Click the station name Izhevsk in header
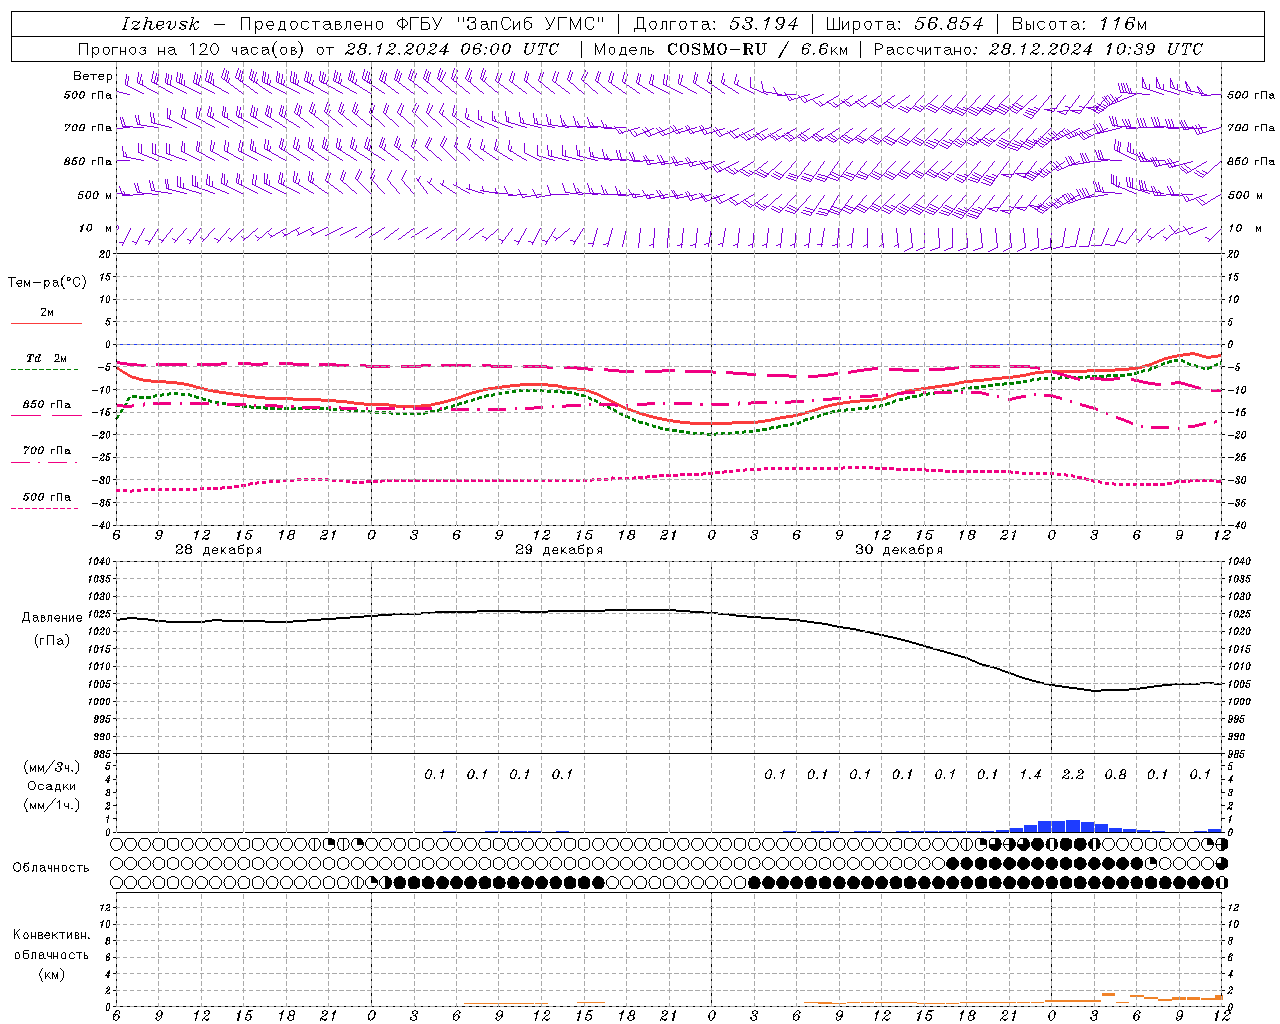 160,24
